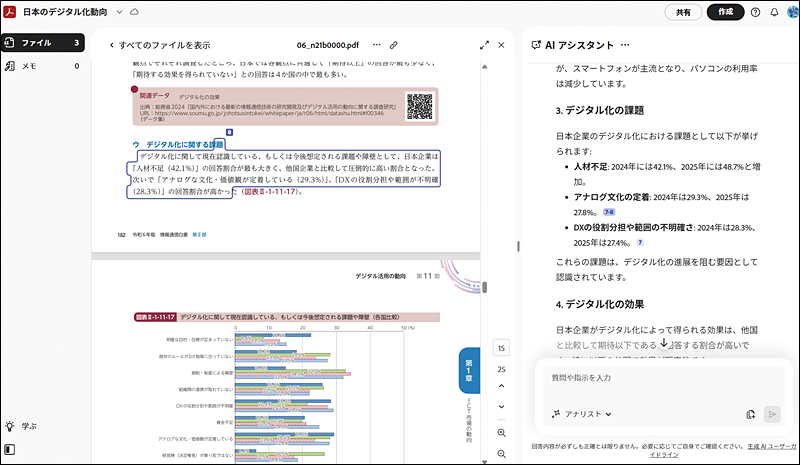Expand the document title dropdown chevron

[x=119, y=12]
